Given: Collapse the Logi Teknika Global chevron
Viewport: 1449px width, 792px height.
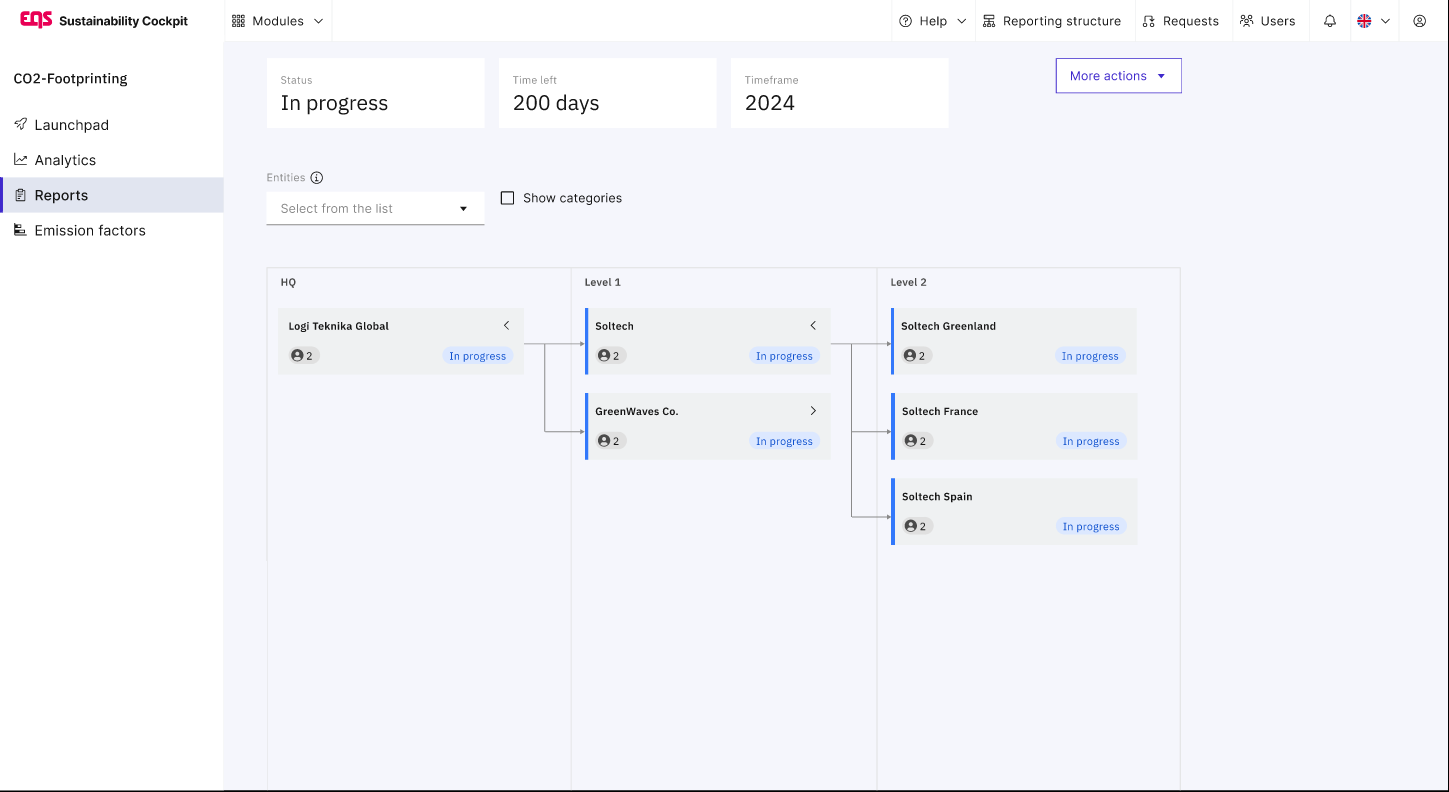Looking at the screenshot, I should (506, 326).
